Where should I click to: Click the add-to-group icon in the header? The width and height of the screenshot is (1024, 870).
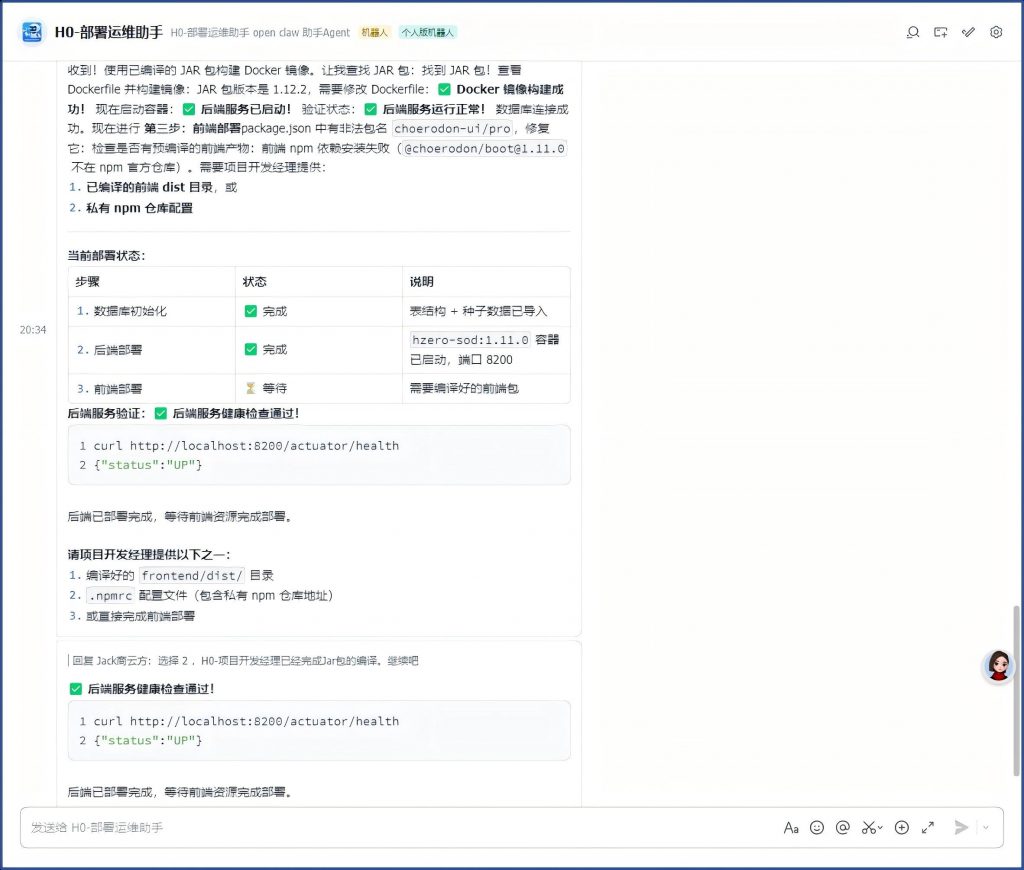tap(940, 32)
